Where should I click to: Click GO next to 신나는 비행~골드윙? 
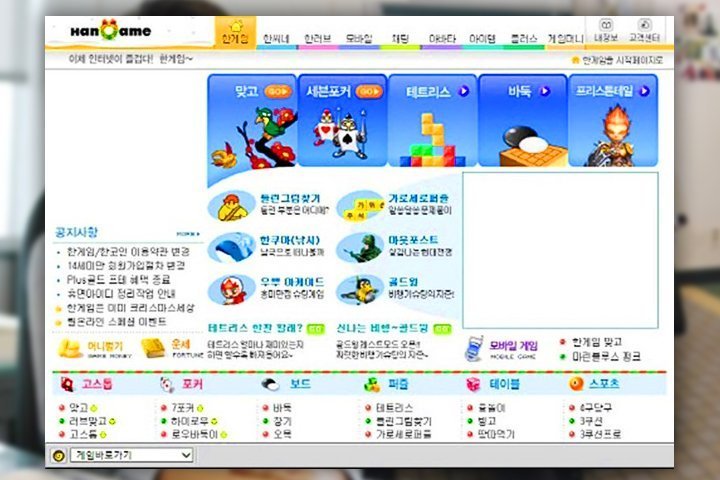[x=442, y=329]
